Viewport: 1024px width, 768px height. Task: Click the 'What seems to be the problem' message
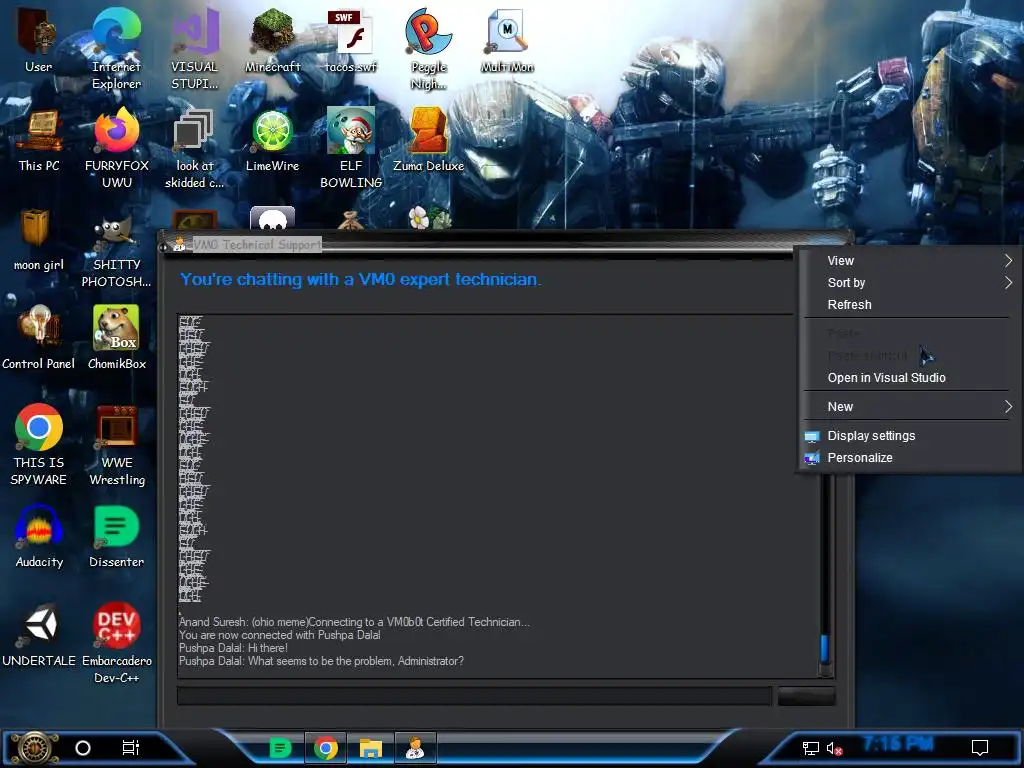coord(321,661)
